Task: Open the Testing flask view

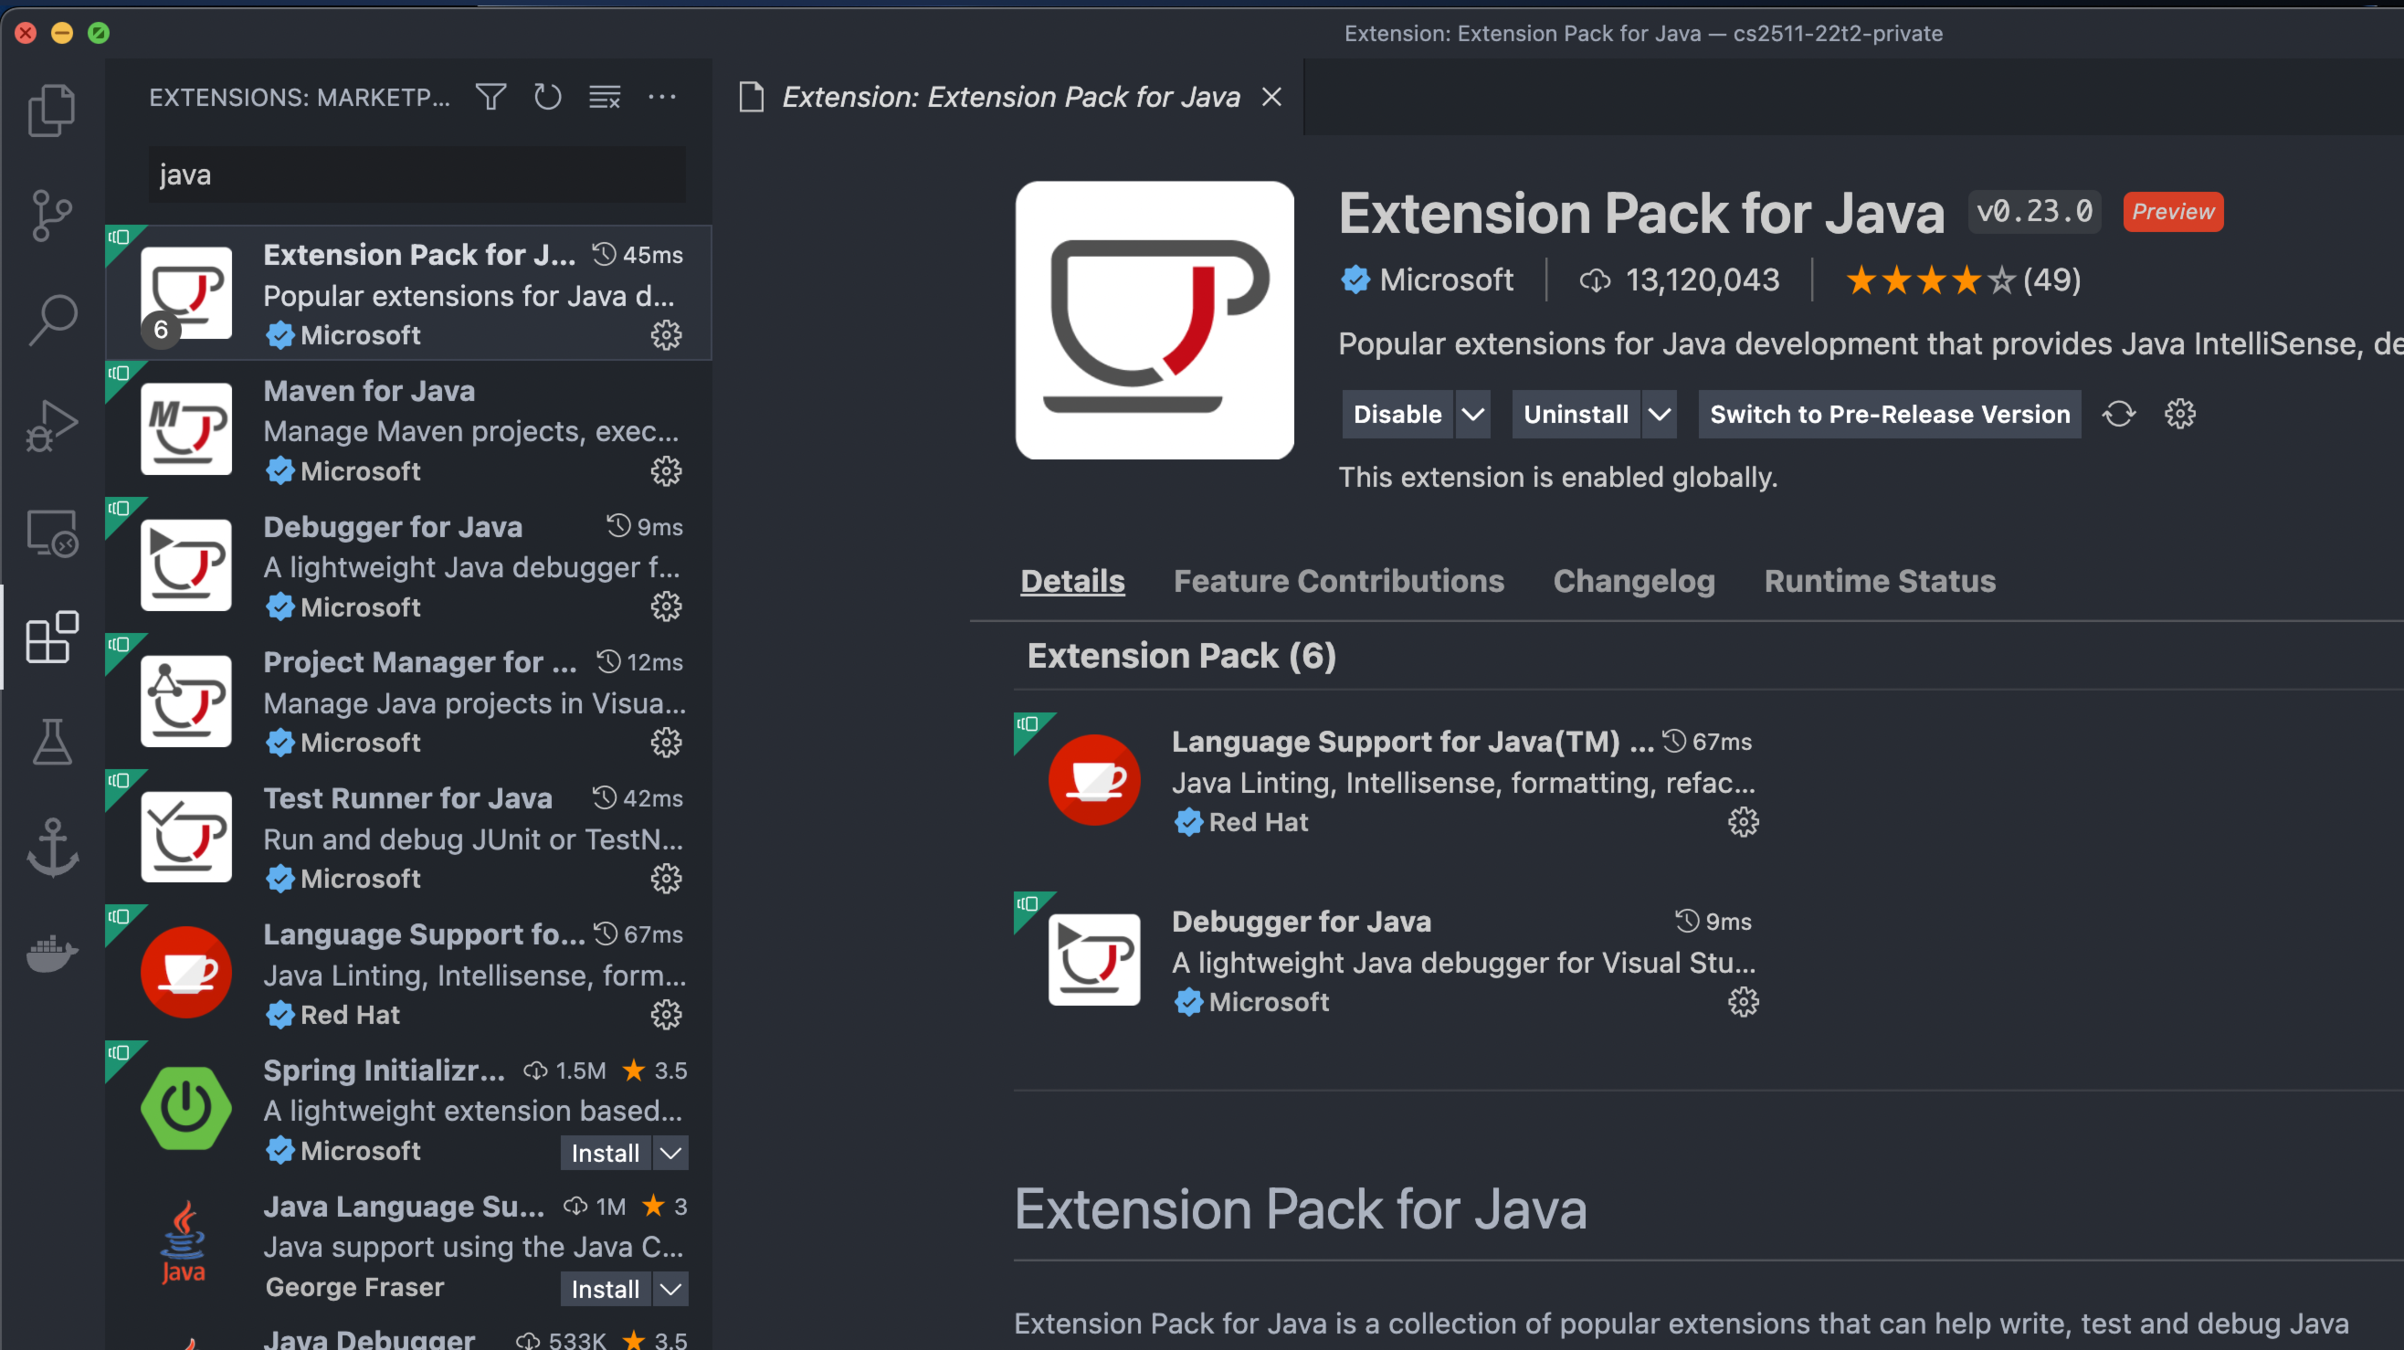Action: (52, 742)
